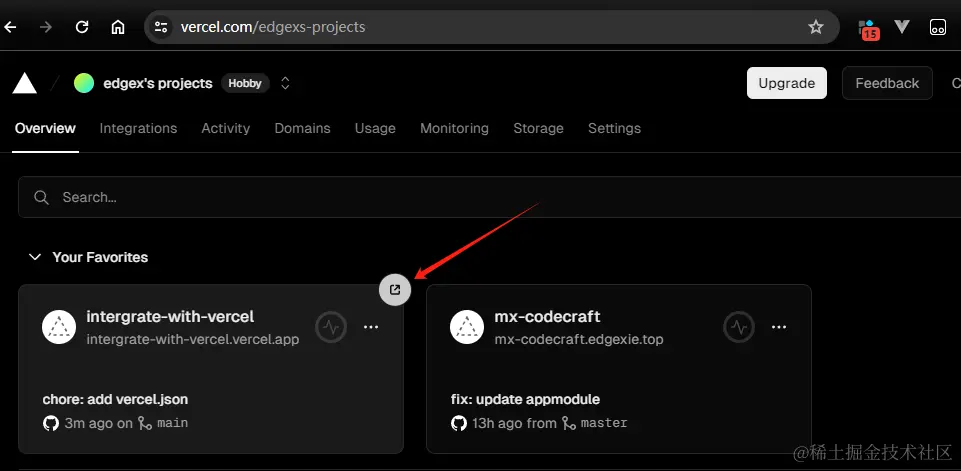
Task: Click the master branch name
Action: (x=604, y=423)
